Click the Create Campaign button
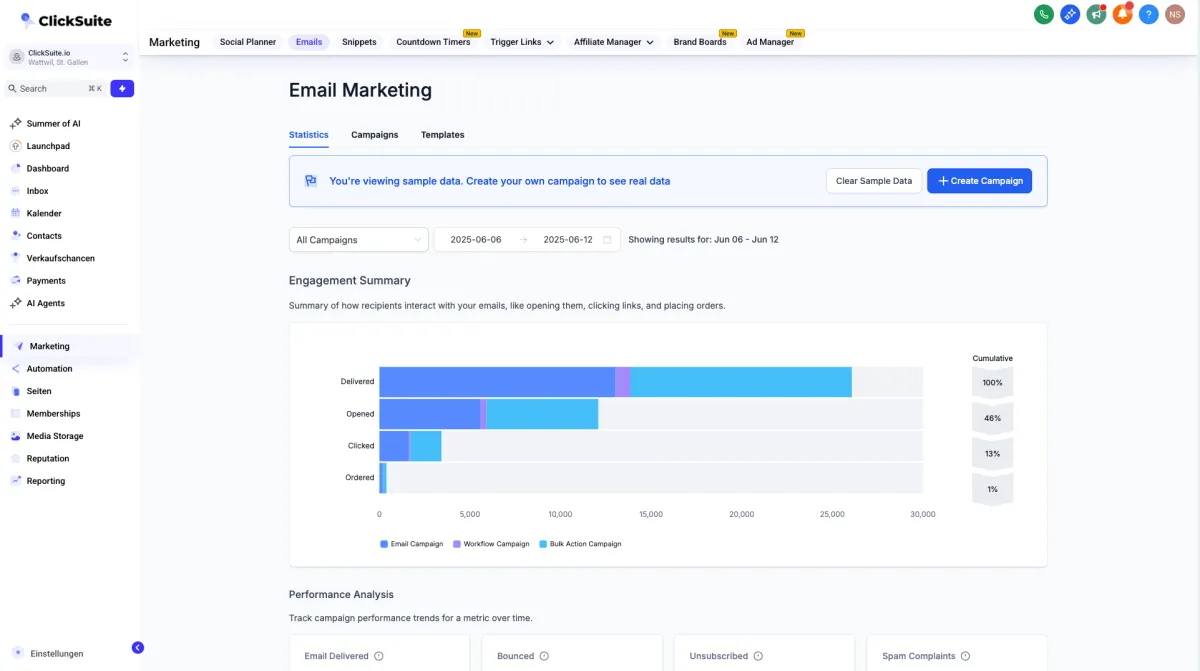 tap(980, 181)
